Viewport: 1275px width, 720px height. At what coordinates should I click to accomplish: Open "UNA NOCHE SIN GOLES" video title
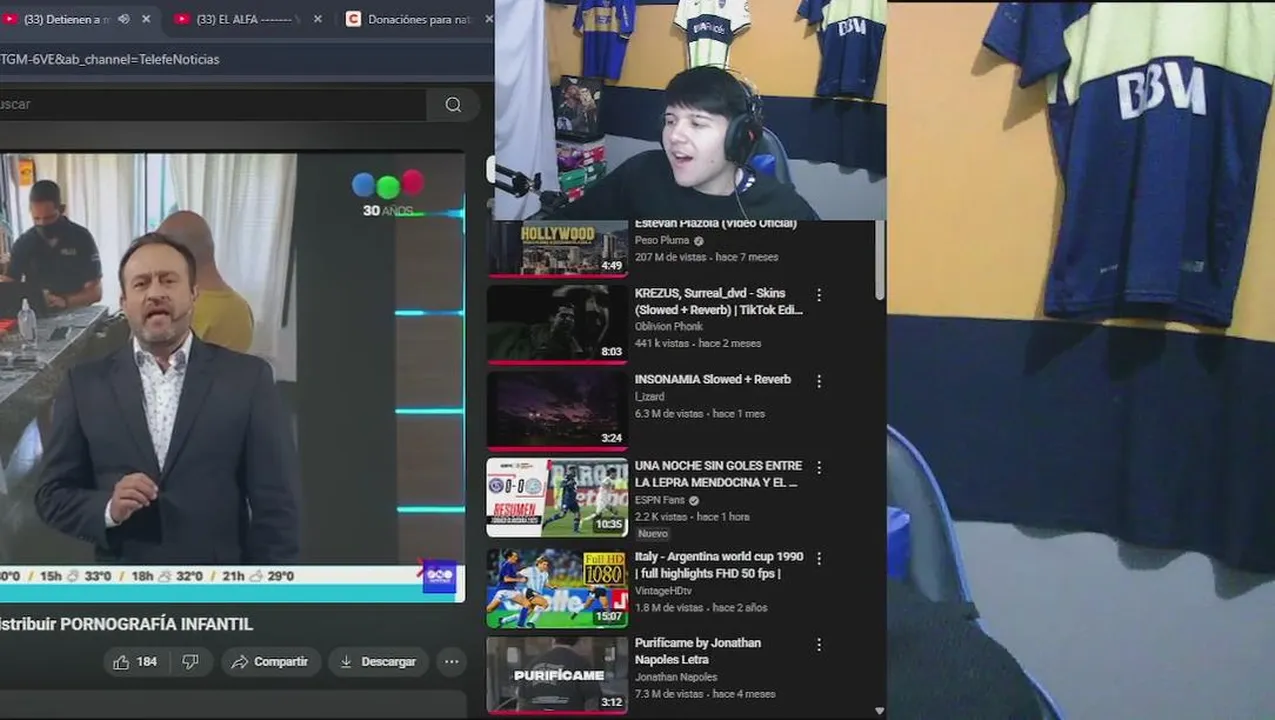[718, 474]
